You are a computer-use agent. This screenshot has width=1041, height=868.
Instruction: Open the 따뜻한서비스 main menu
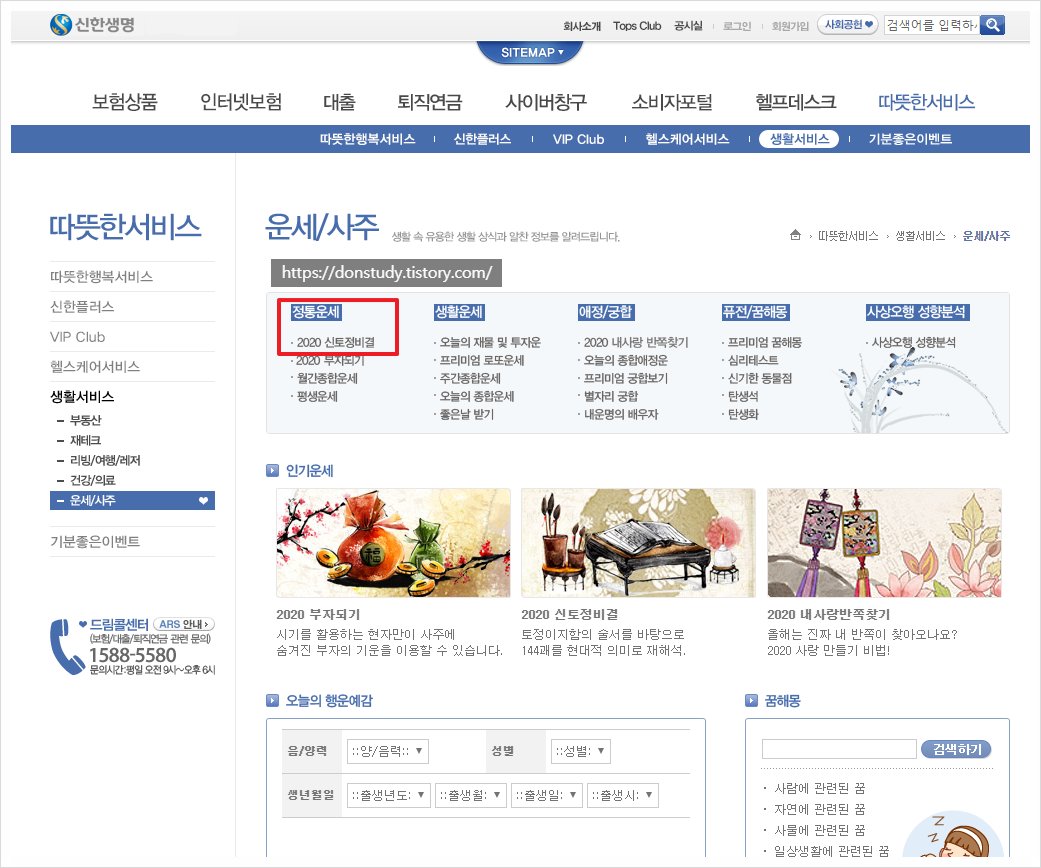click(x=926, y=102)
